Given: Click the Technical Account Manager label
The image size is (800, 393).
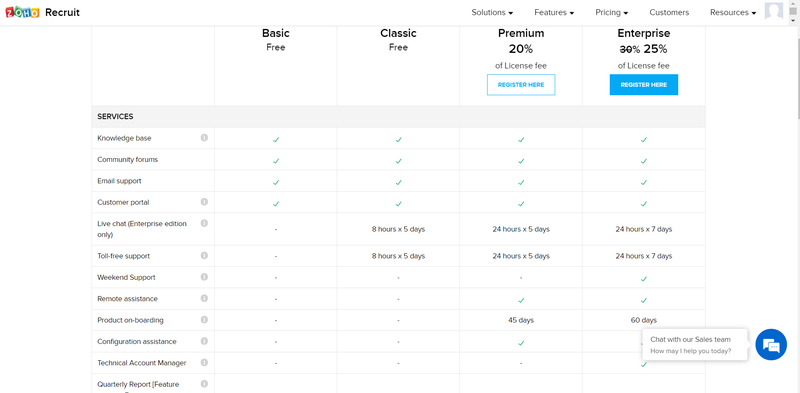Looking at the screenshot, I should pos(142,363).
